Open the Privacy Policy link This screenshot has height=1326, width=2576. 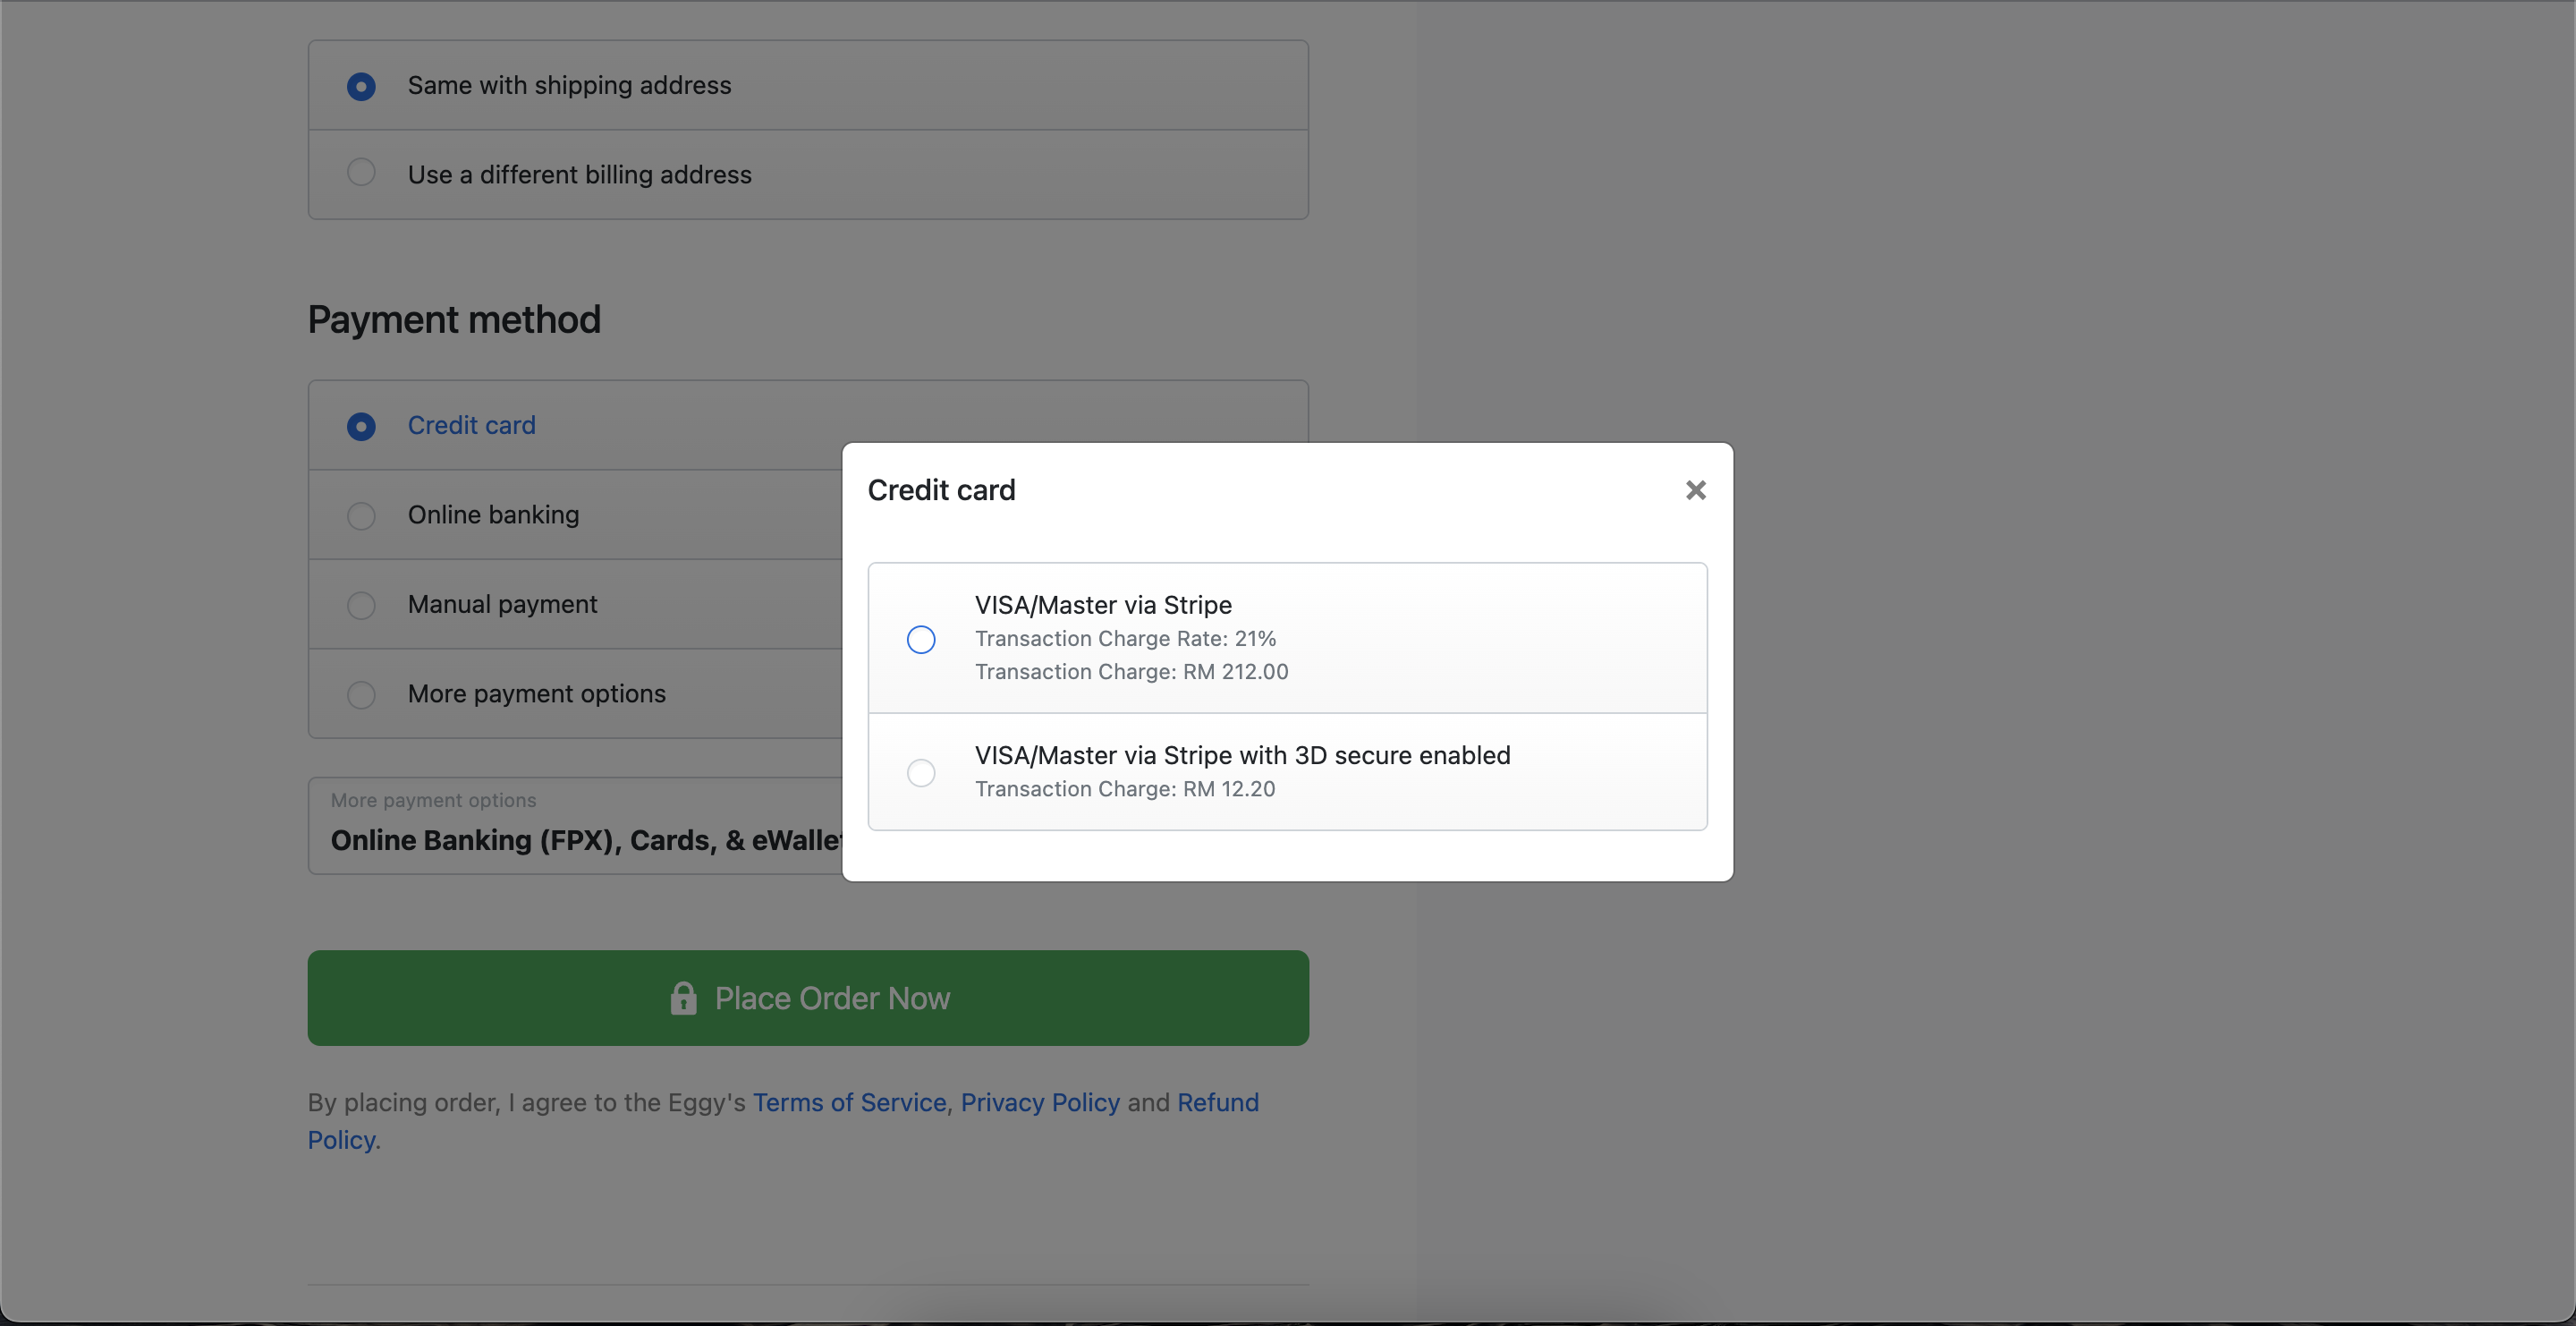coord(1040,1102)
